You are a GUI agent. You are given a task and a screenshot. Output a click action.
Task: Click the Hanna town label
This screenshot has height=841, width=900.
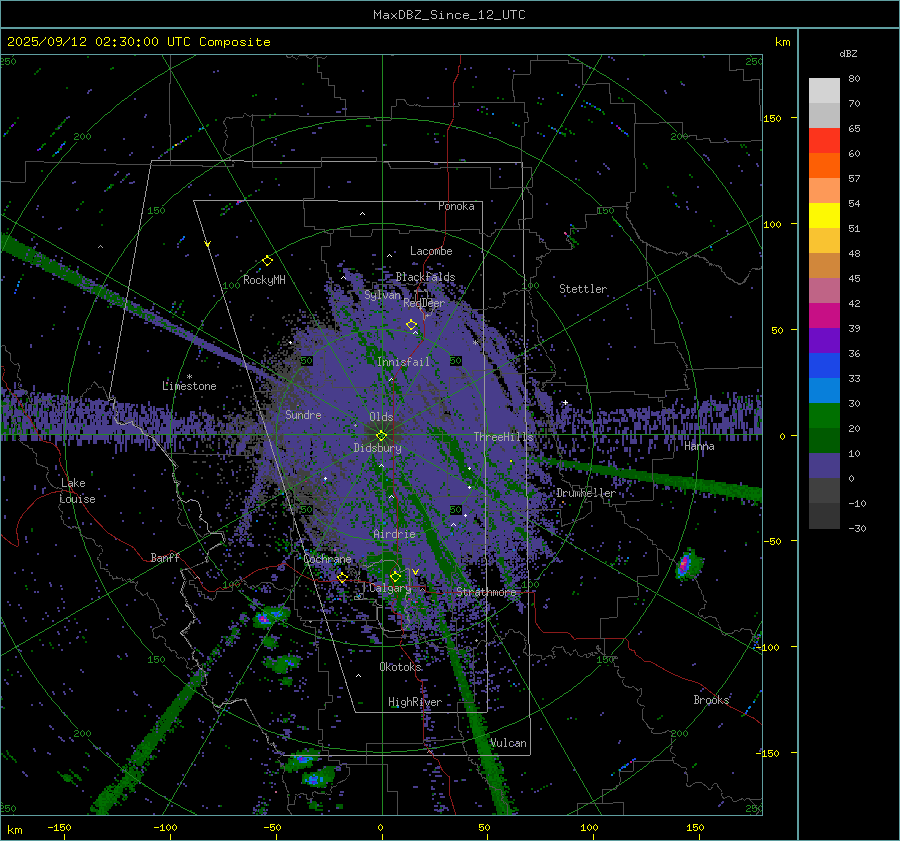(699, 446)
